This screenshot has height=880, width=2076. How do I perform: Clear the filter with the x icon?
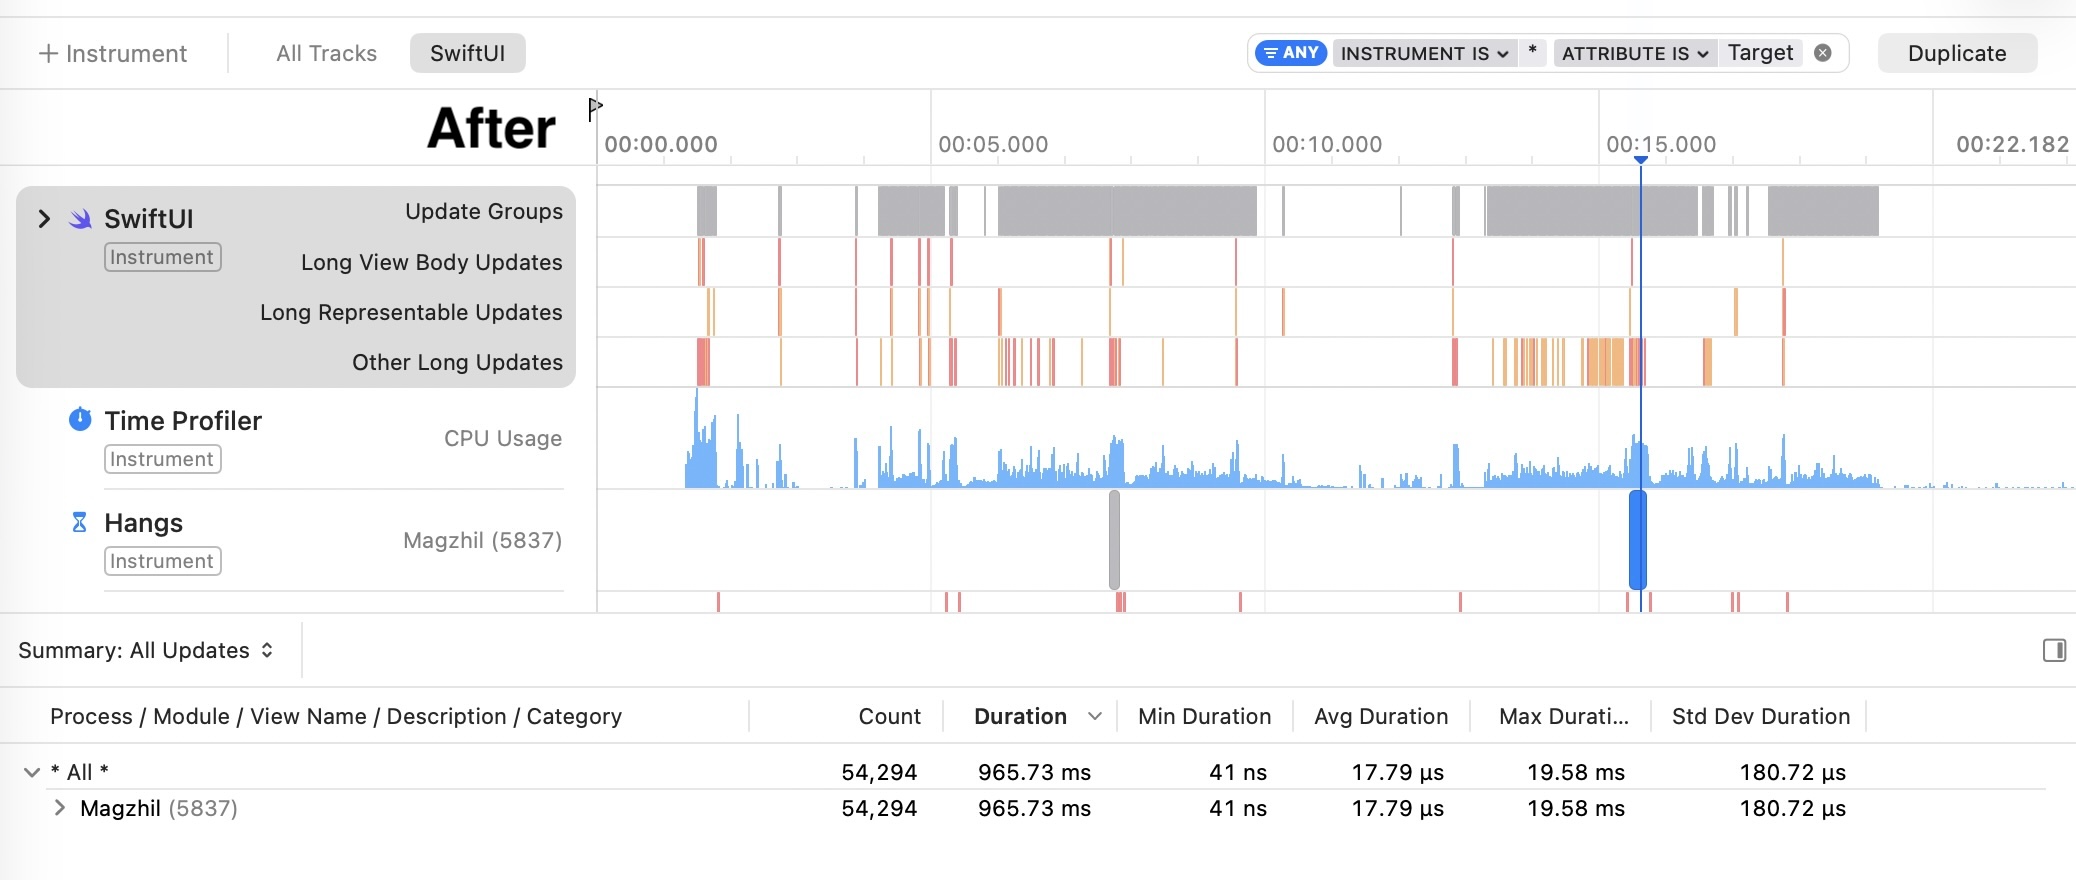(1823, 53)
